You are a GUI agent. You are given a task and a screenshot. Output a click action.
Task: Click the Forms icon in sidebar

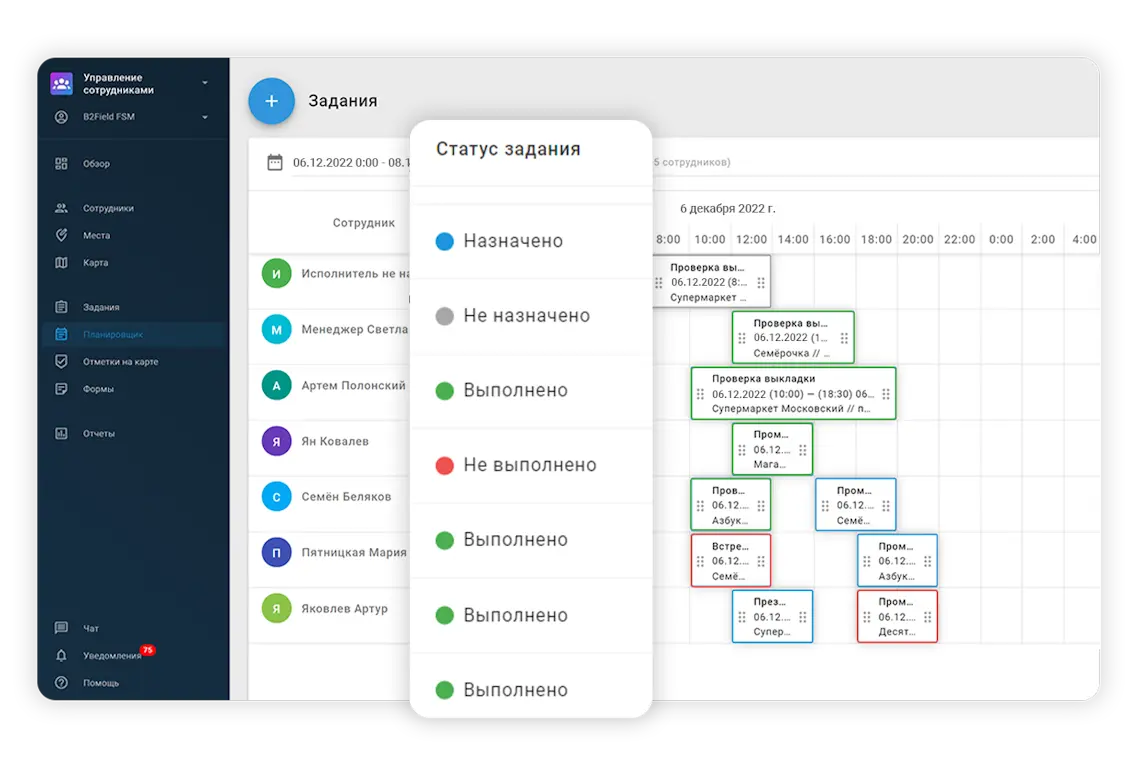click(x=62, y=389)
